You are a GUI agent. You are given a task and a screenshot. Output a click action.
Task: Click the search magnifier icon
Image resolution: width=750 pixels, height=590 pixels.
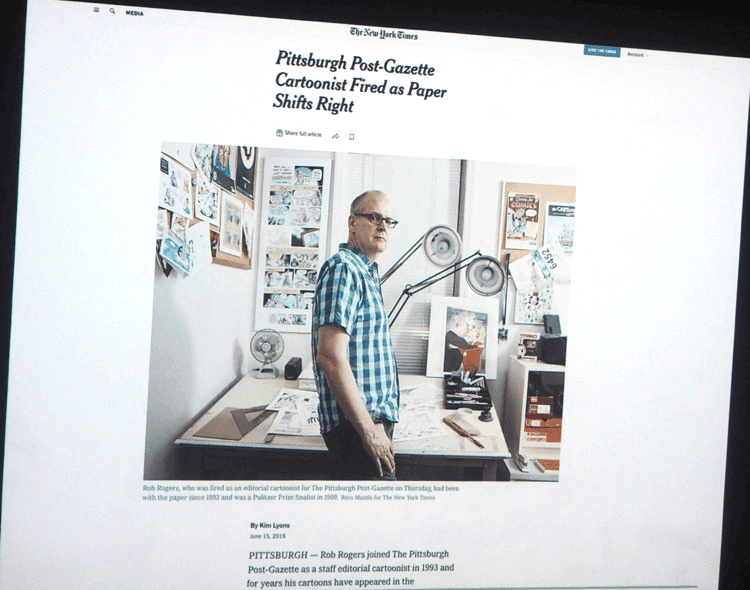[112, 12]
